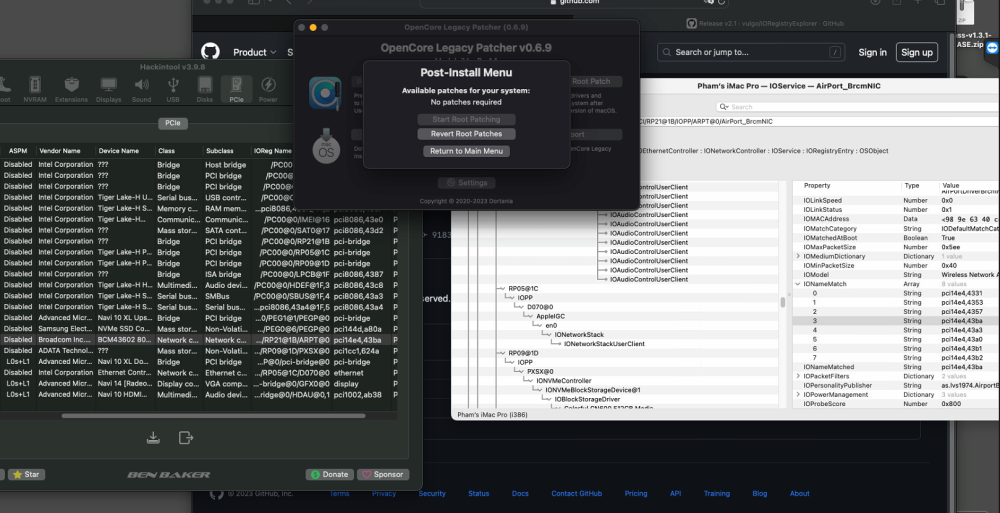Viewport: 1000px width, 513px height.
Task: Click Revert Root Patches button
Action: point(466,134)
